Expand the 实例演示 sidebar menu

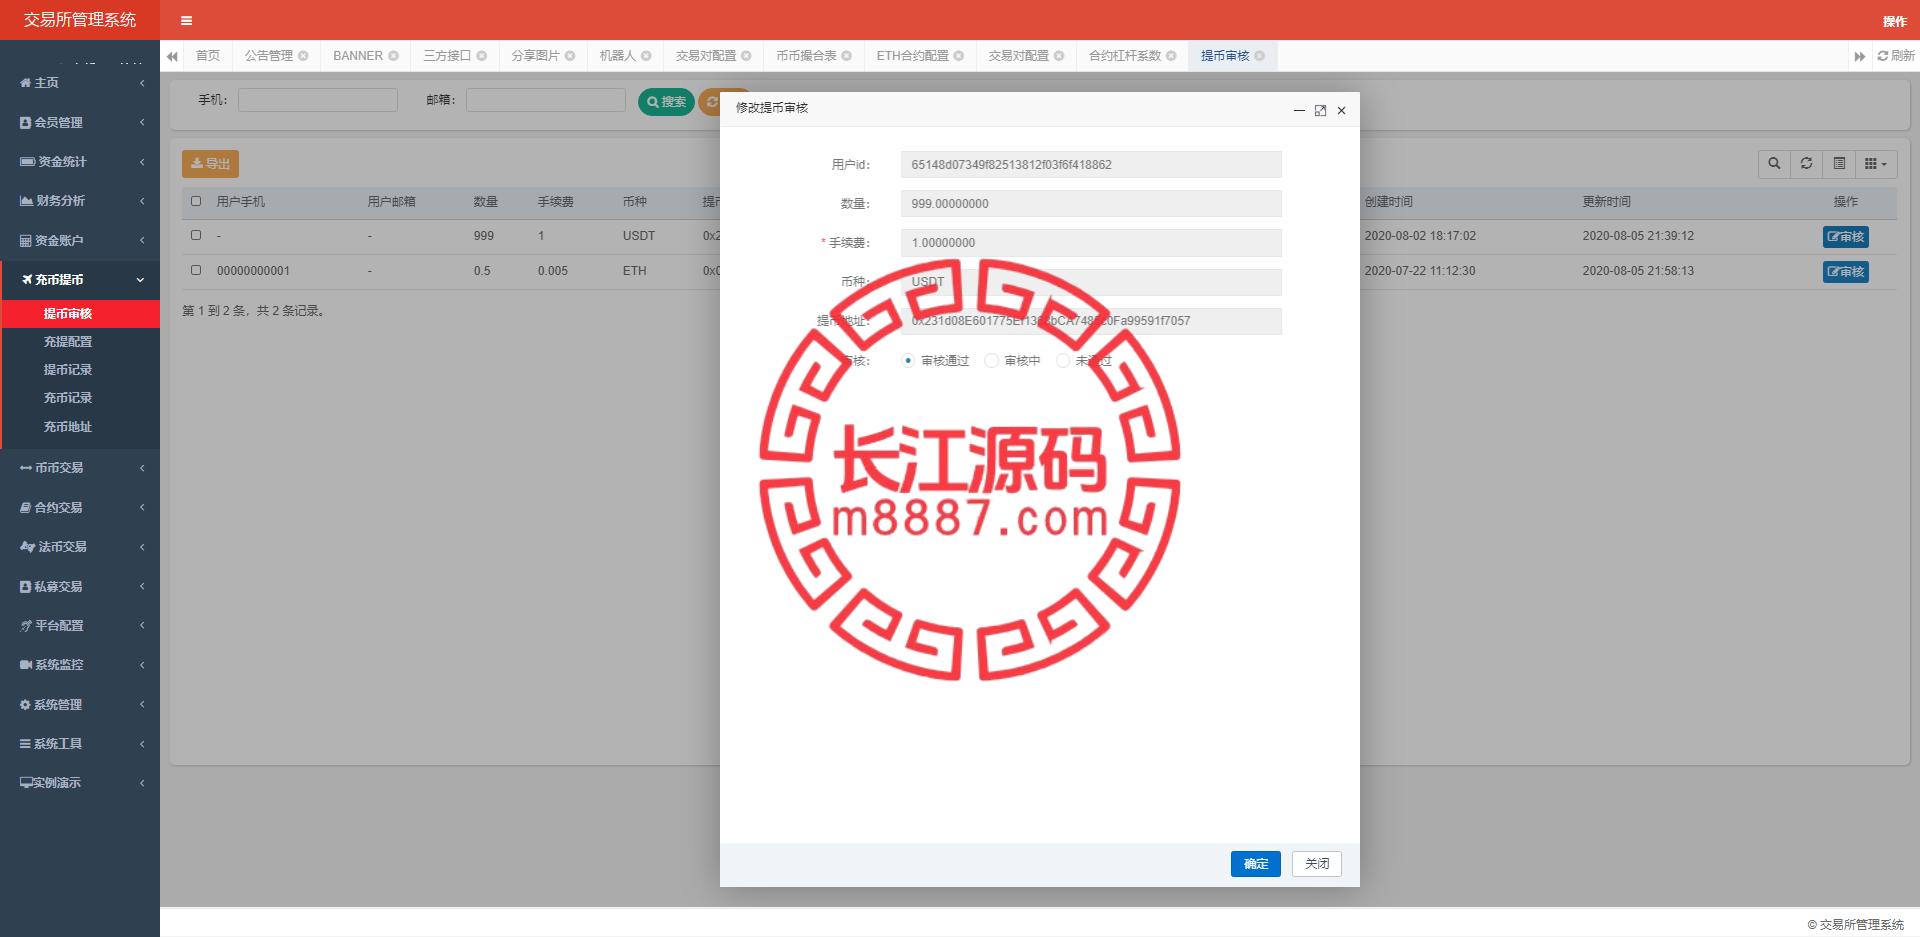(x=80, y=783)
